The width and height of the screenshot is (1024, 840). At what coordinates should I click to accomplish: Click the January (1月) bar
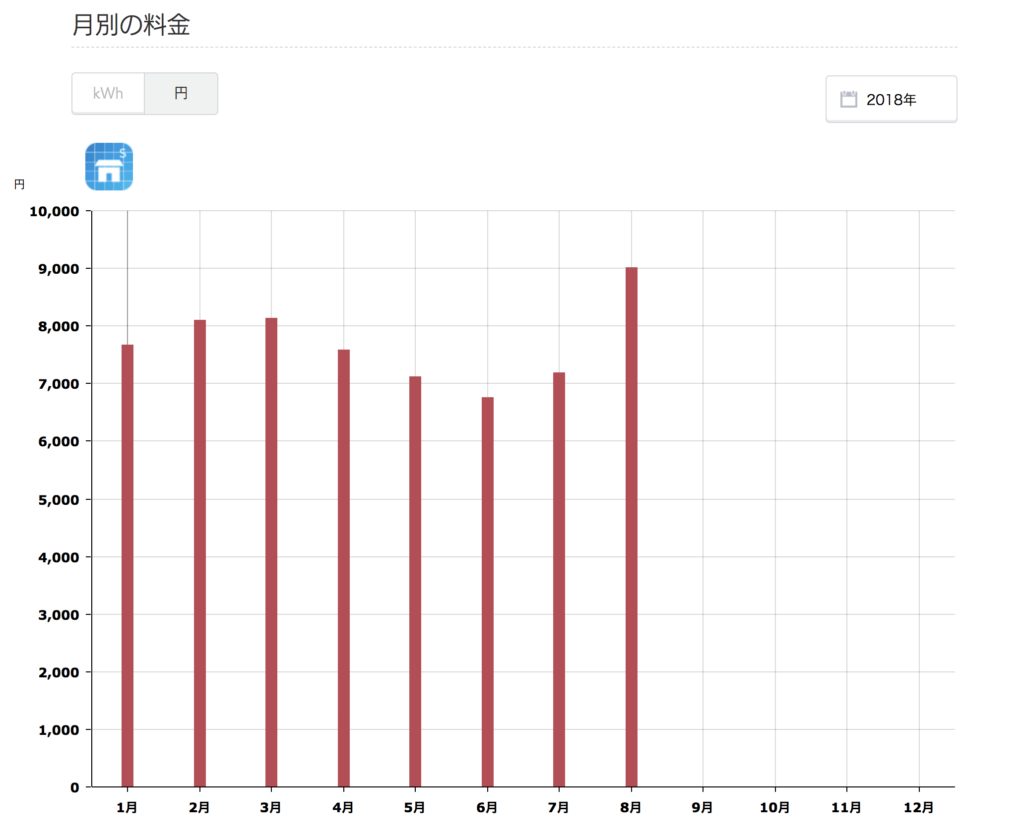(127, 565)
